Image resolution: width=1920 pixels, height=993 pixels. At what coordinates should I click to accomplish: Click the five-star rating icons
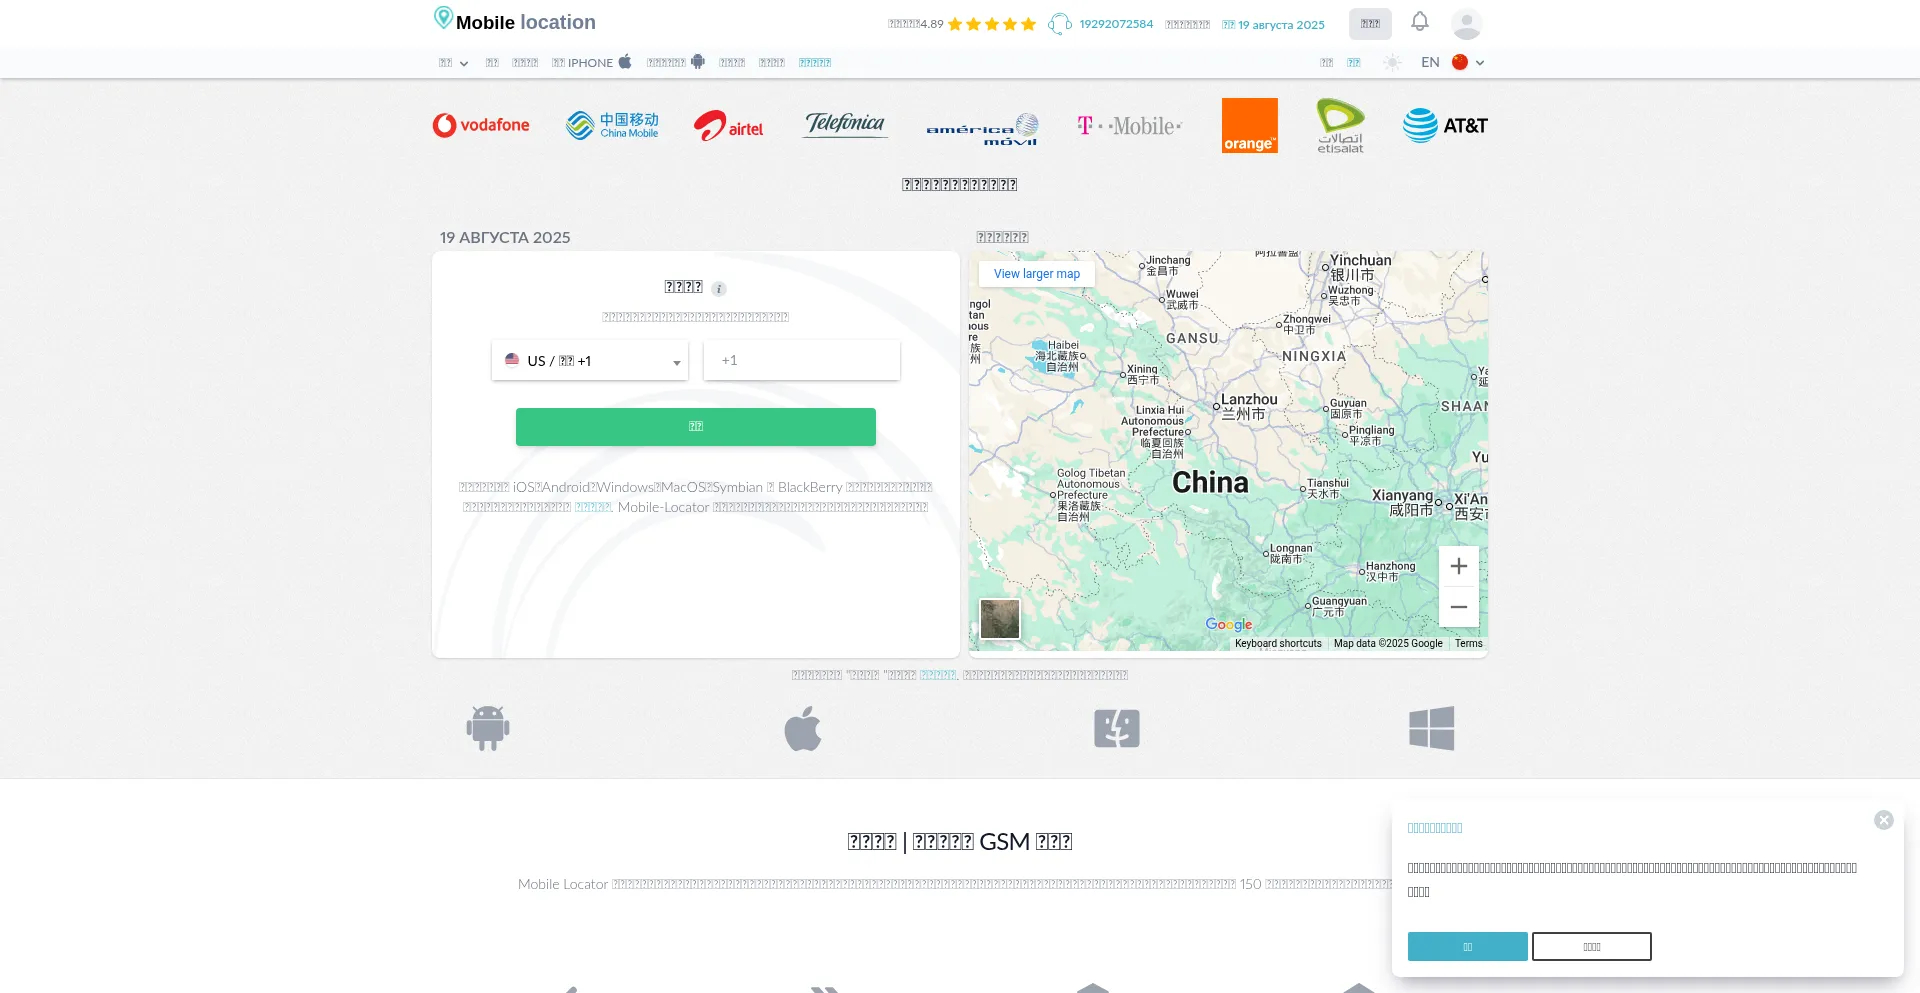click(x=991, y=24)
